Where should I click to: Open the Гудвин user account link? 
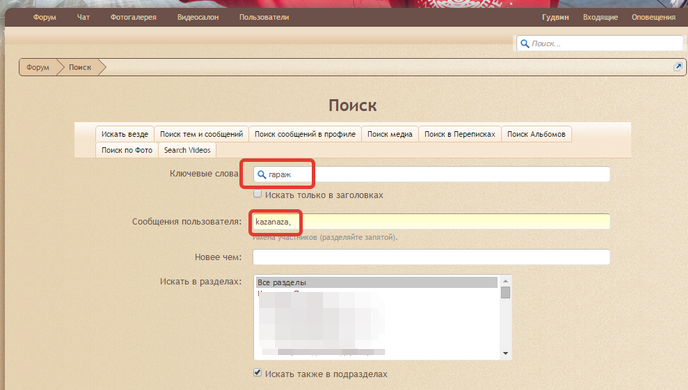pos(555,17)
